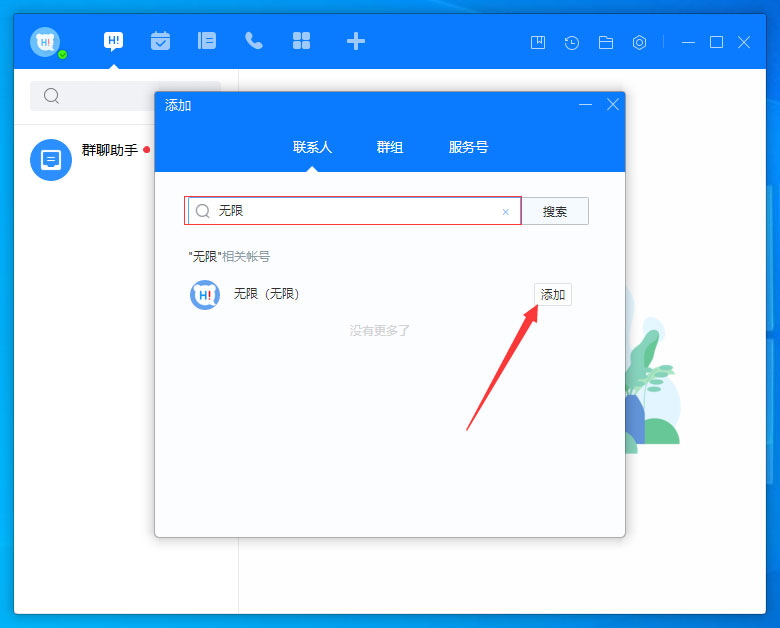Open the messages chat tab icon

(x=113, y=41)
